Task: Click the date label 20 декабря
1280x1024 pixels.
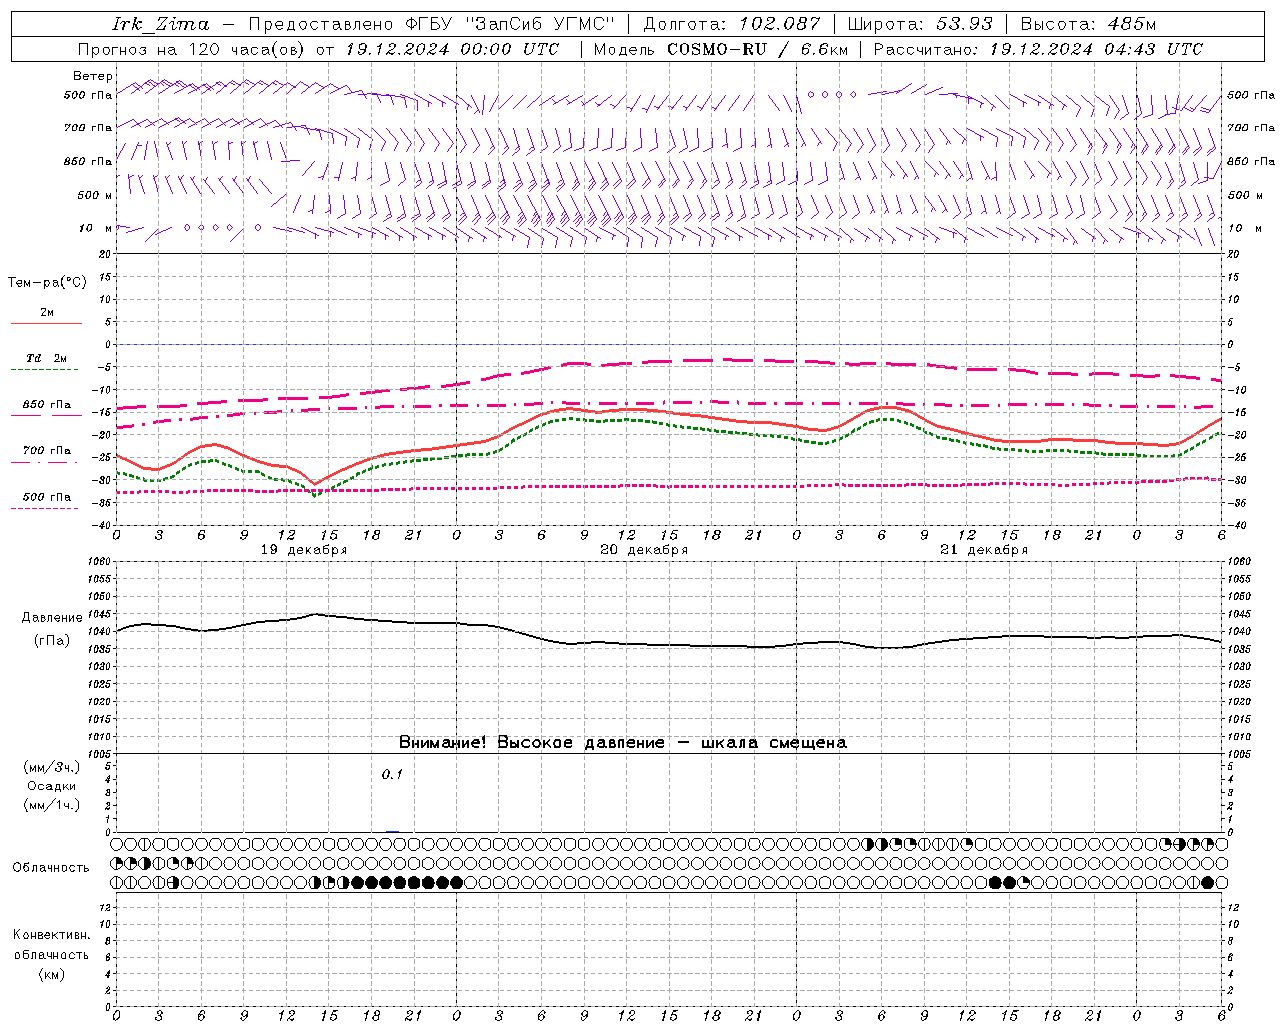Action: [x=644, y=550]
